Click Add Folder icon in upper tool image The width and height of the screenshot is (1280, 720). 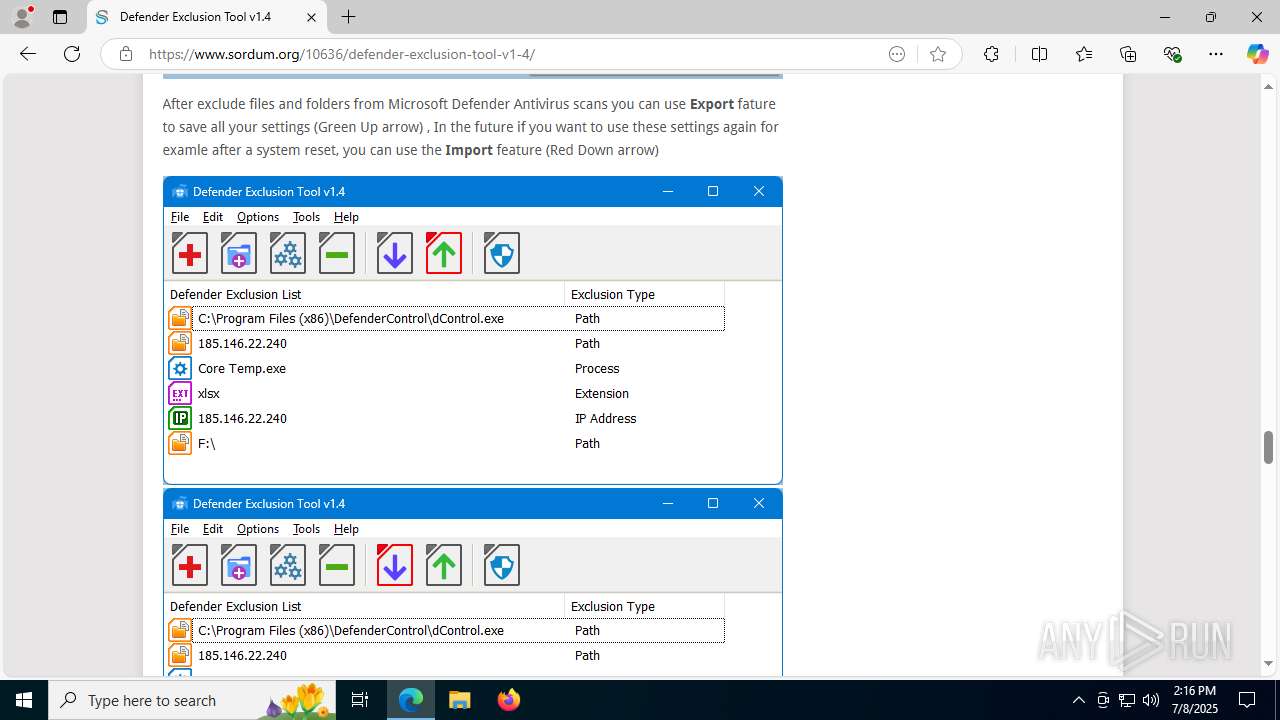point(238,254)
